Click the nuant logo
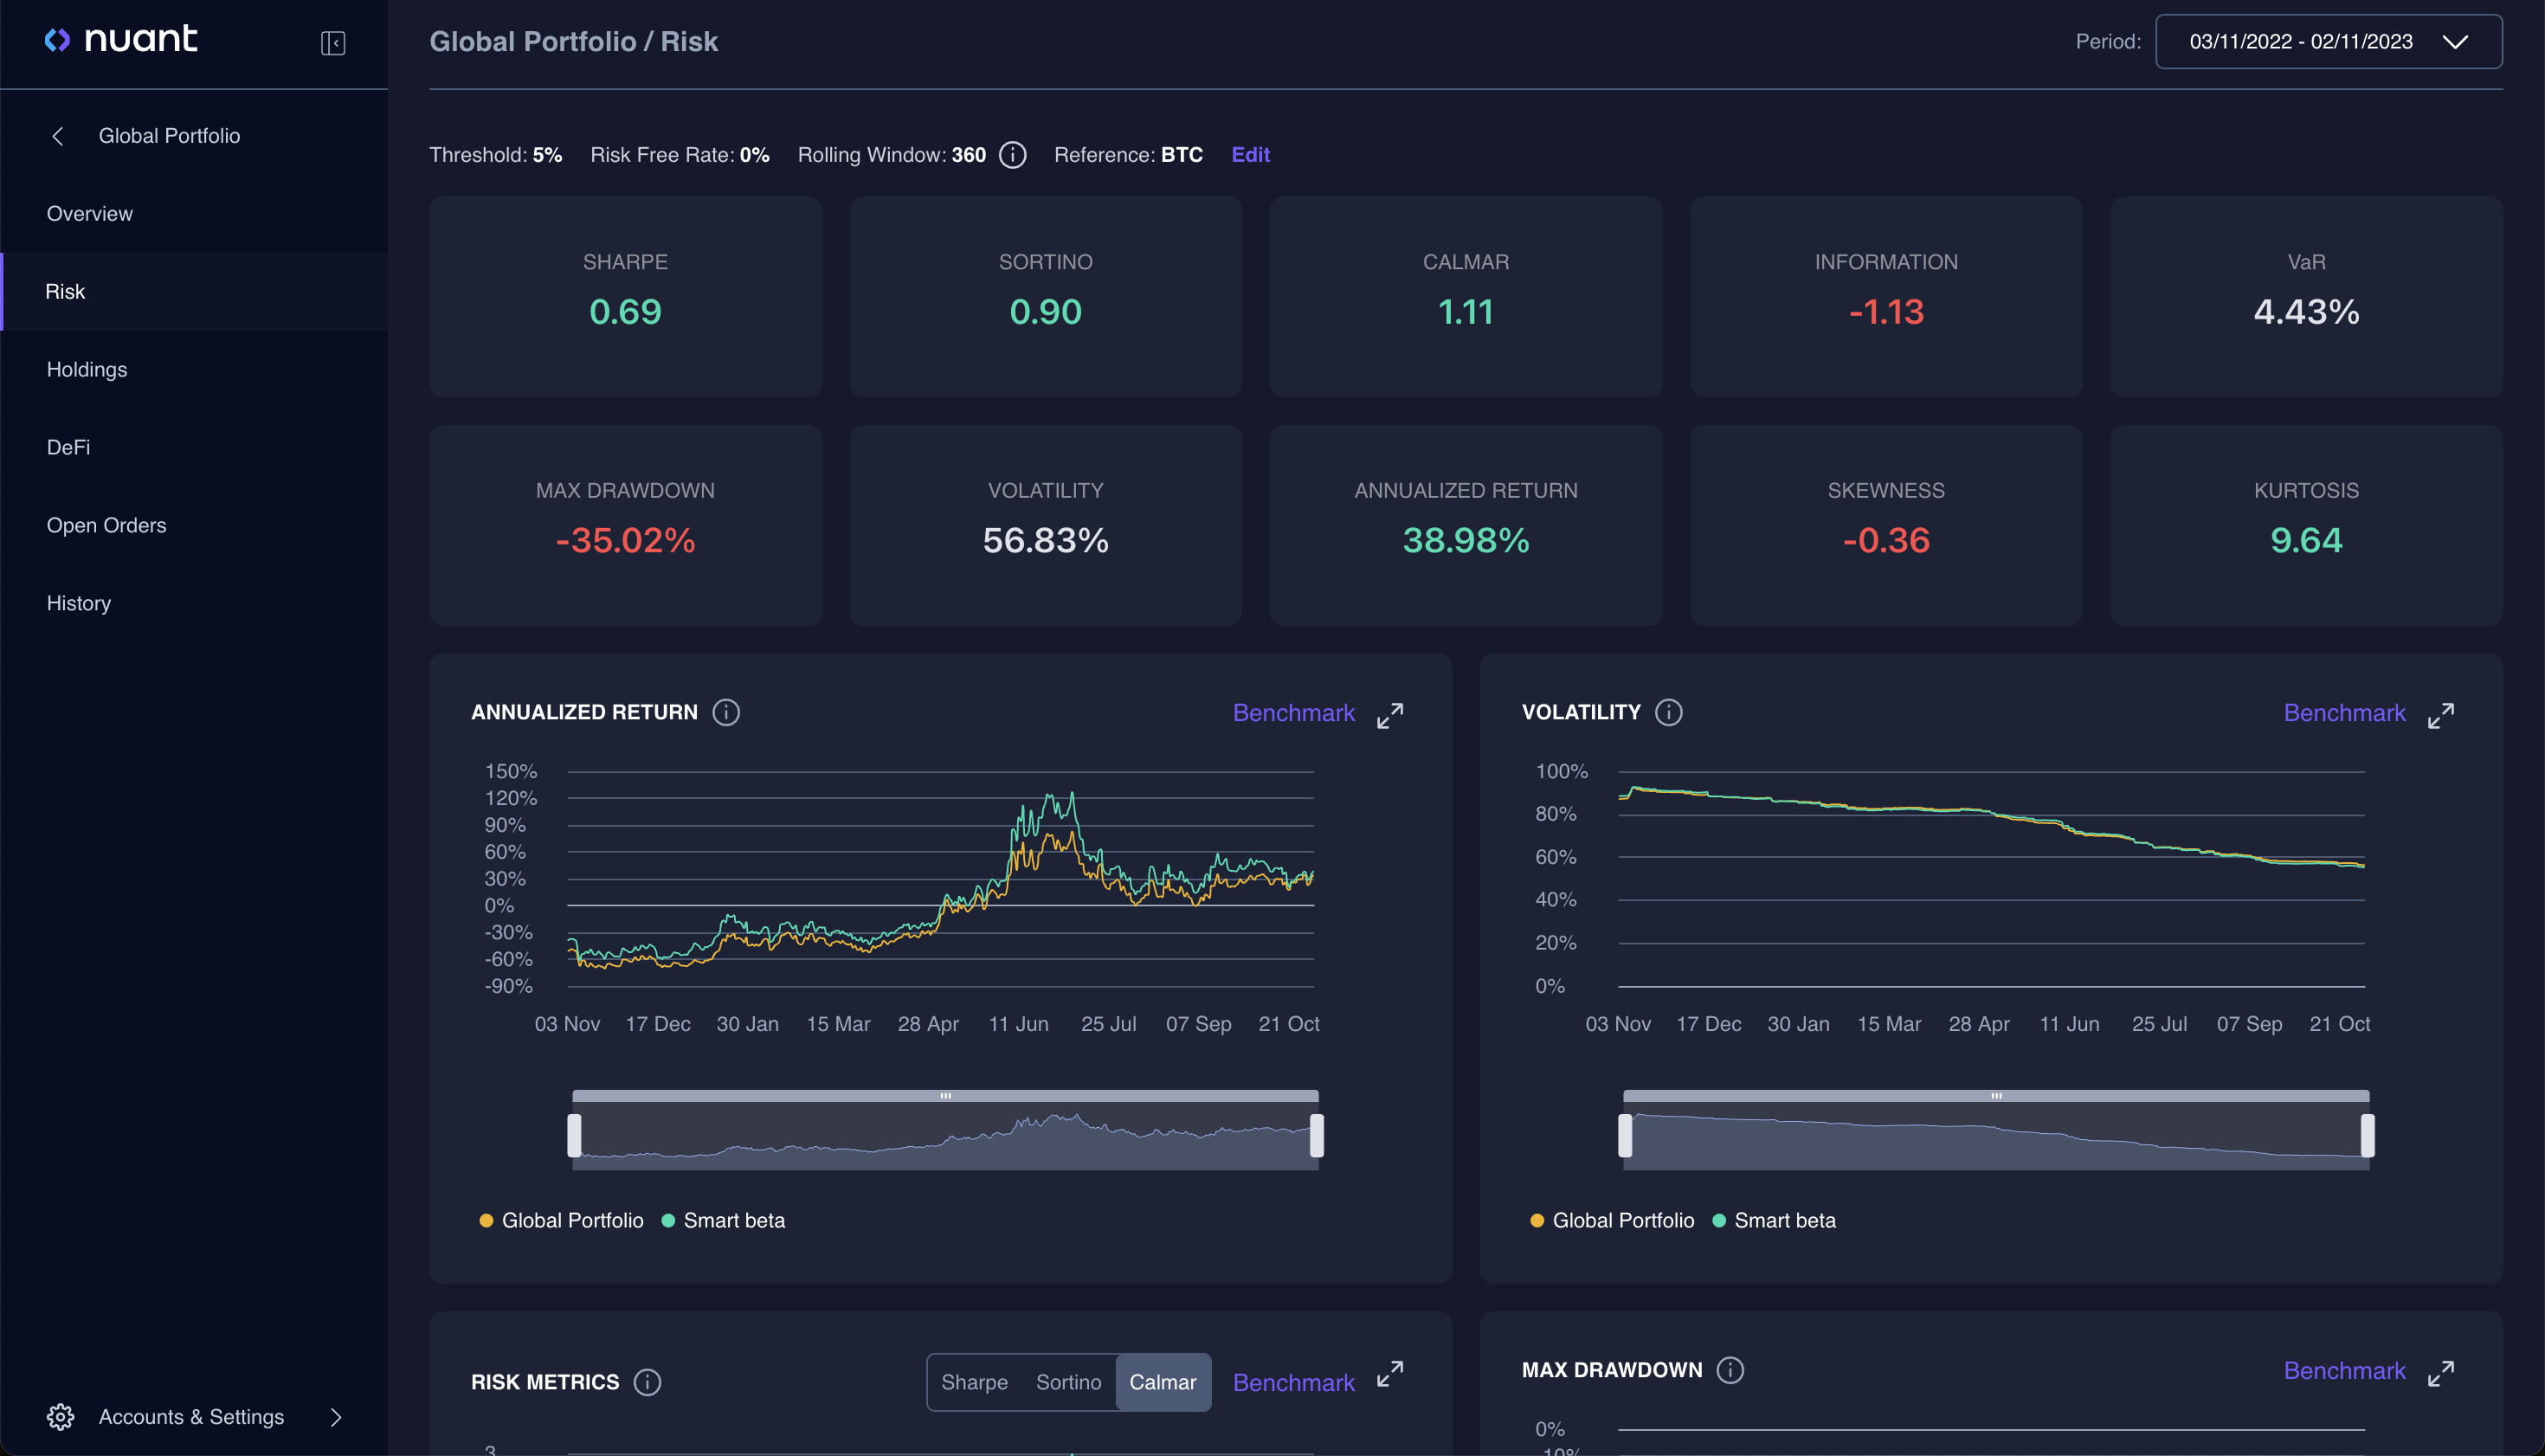2545x1456 pixels. (x=121, y=40)
